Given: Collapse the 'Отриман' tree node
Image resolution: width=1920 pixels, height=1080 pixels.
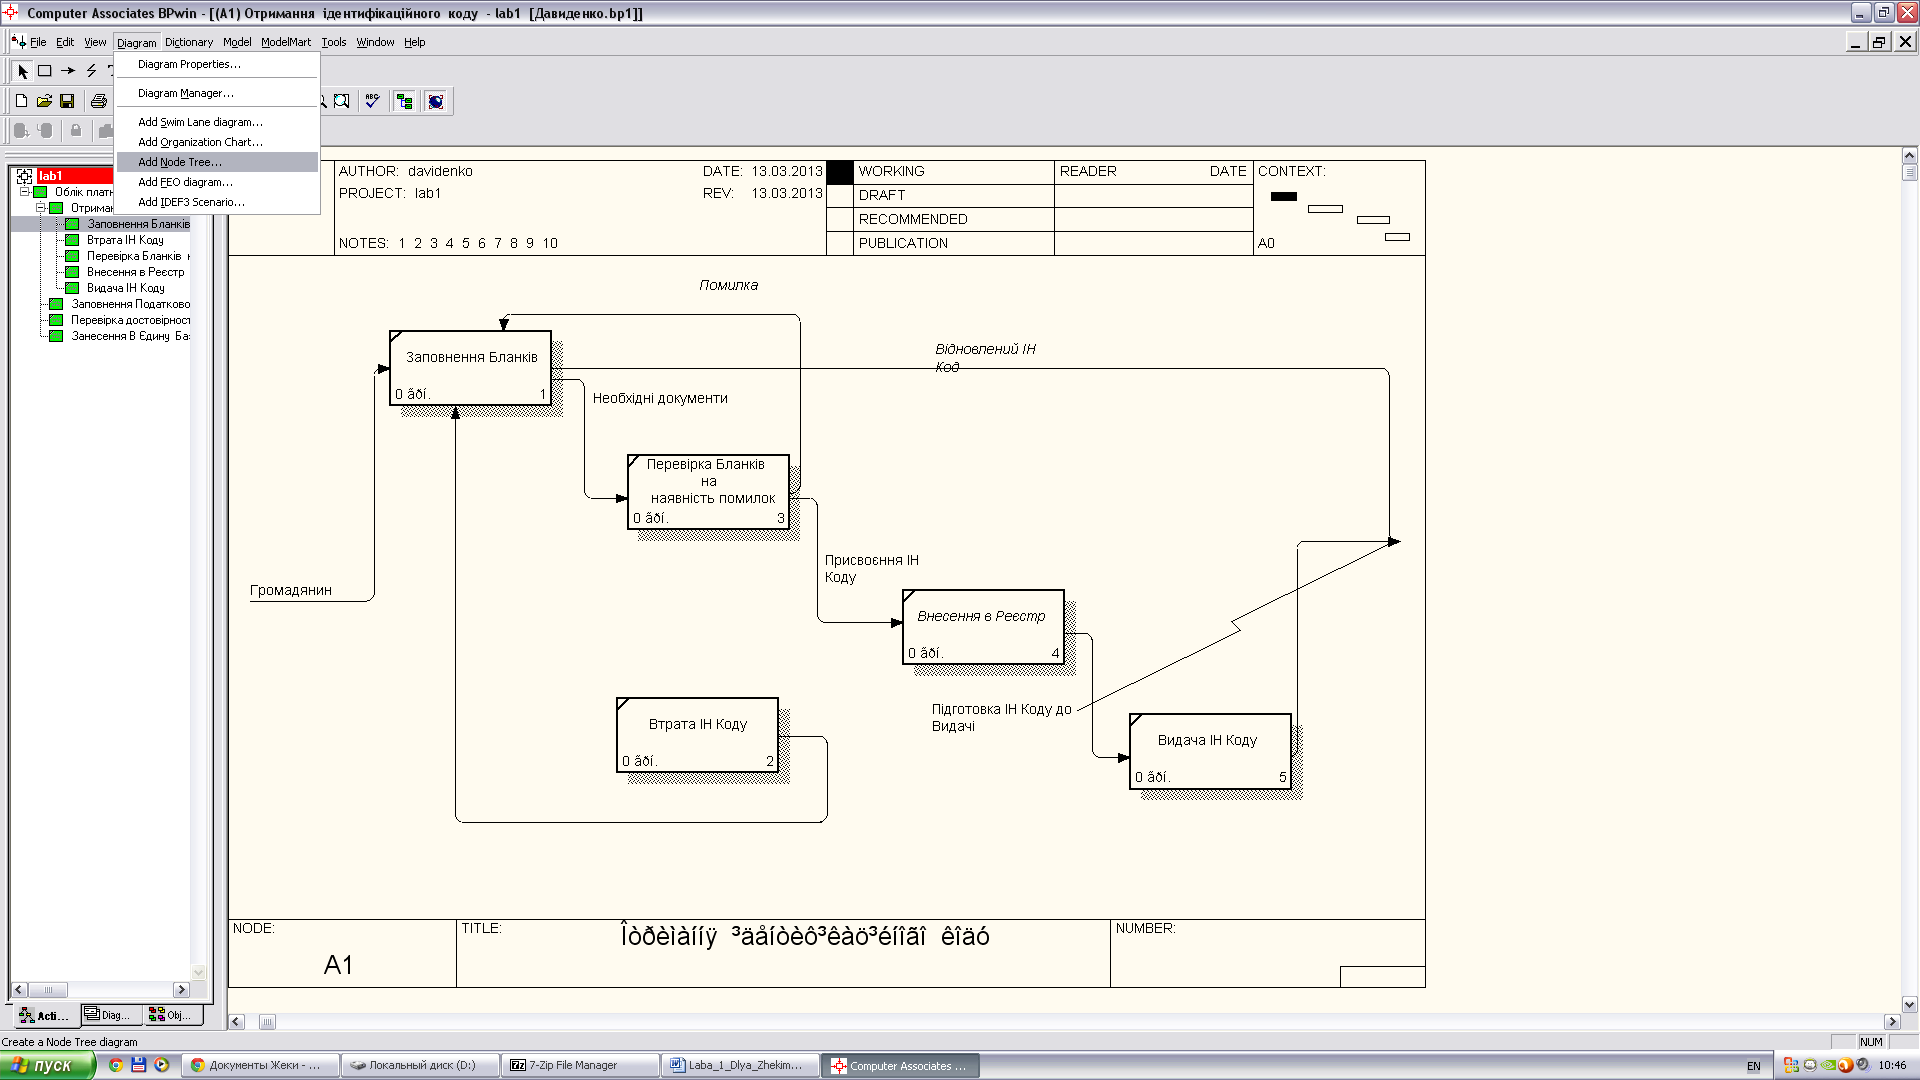Looking at the screenshot, I should tap(41, 208).
